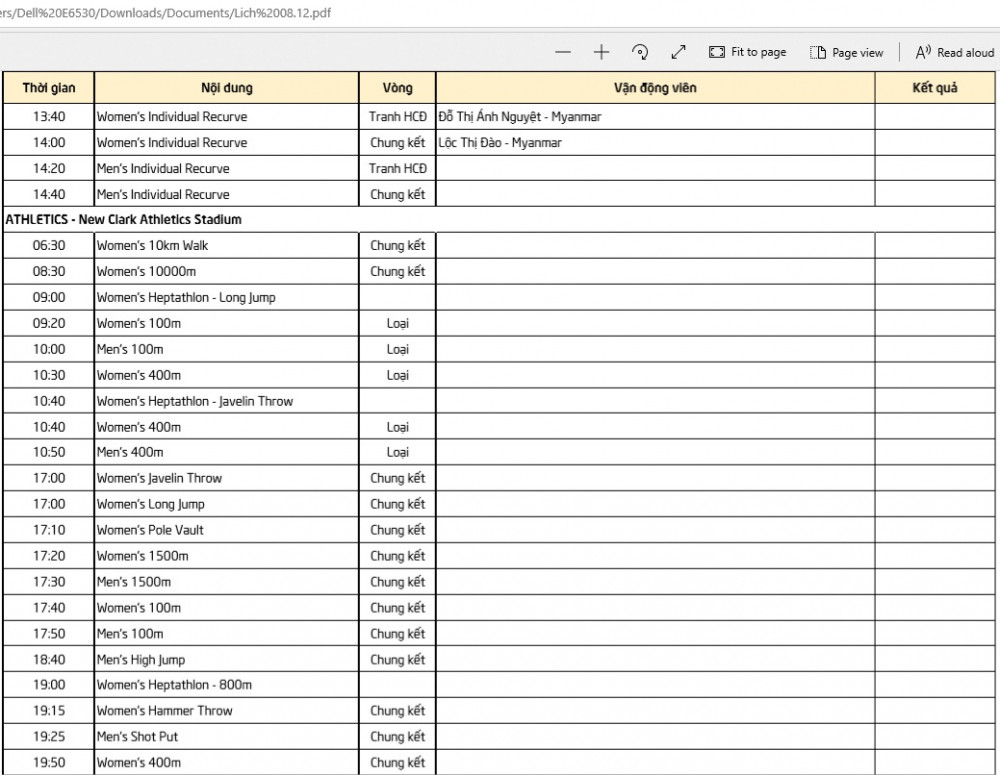Start Read aloud for the document
1000x775 pixels.
pyautogui.click(x=955, y=52)
